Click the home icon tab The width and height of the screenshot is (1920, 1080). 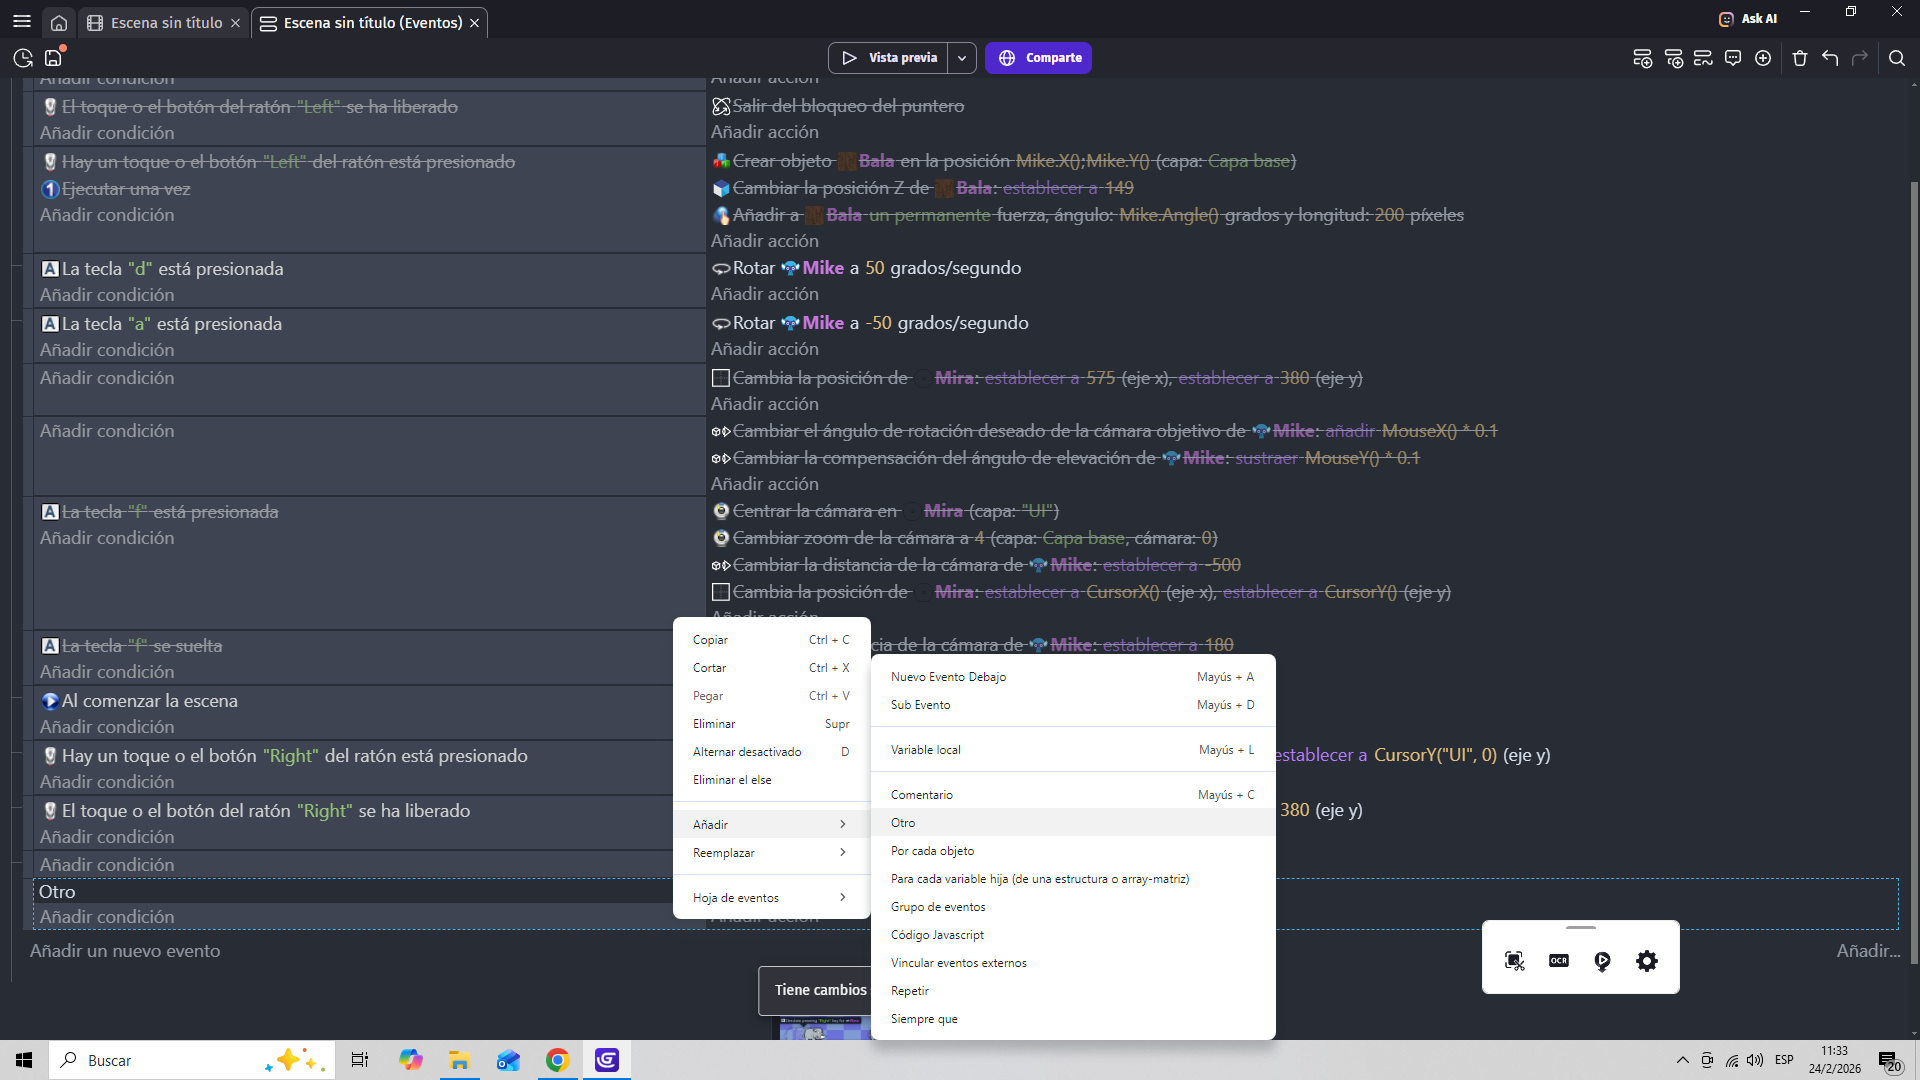point(59,23)
